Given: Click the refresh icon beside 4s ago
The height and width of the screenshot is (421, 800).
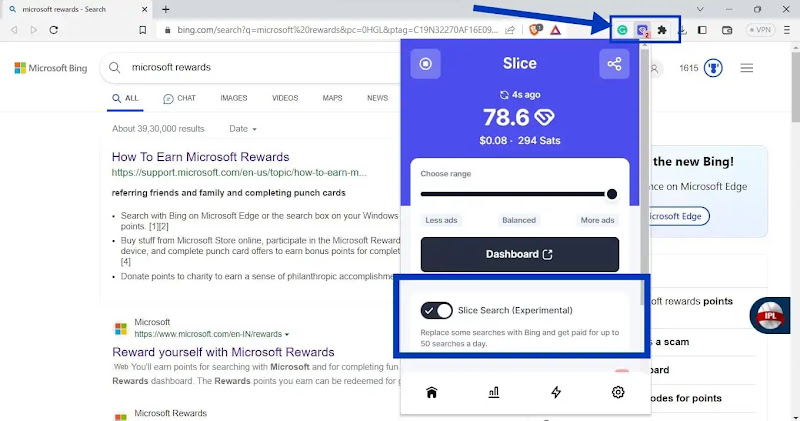Looking at the screenshot, I should [504, 94].
